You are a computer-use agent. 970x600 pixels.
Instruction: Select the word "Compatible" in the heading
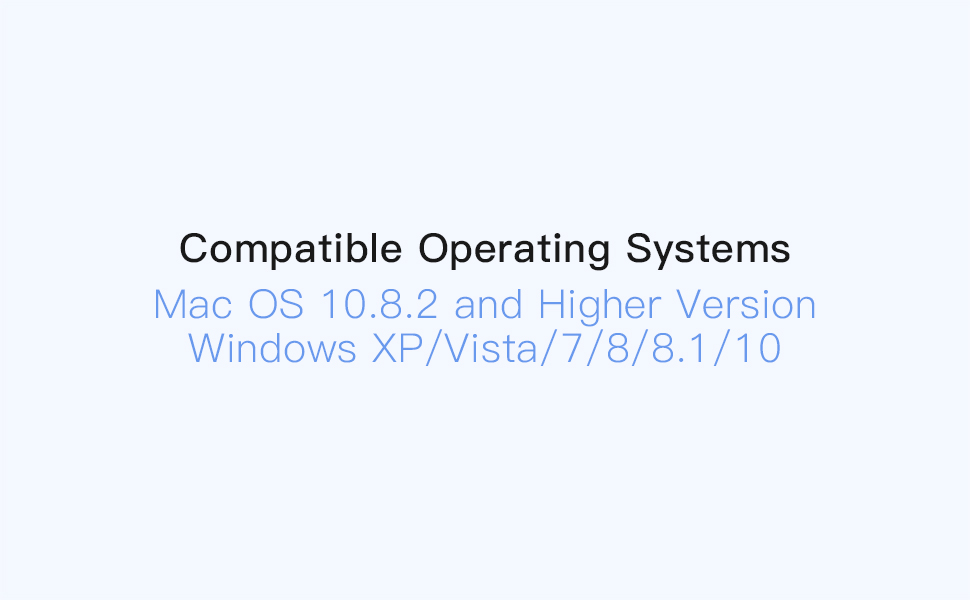pos(291,249)
